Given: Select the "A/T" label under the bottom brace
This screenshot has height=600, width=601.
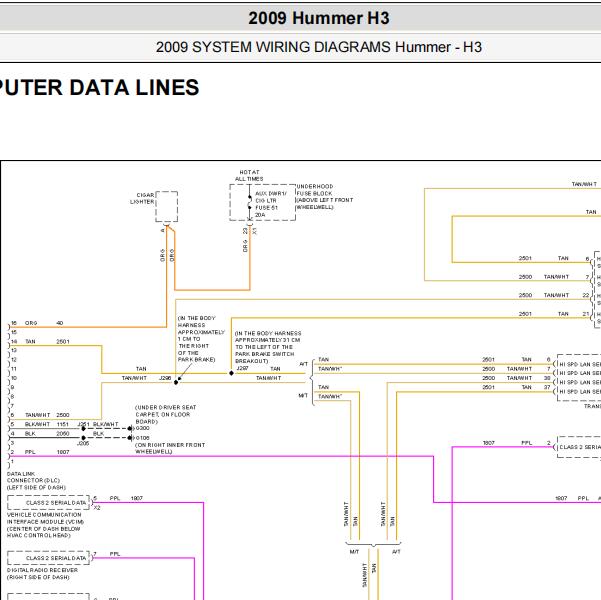Looking at the screenshot, I should (396, 552).
